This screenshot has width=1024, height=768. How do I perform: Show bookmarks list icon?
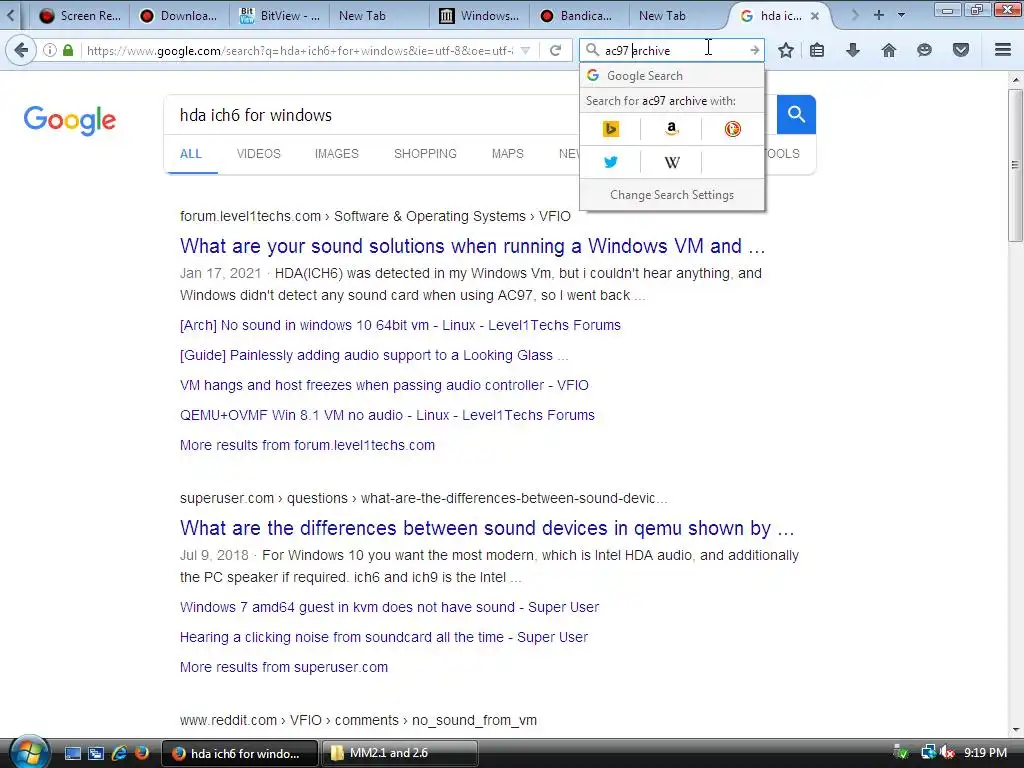(817, 50)
